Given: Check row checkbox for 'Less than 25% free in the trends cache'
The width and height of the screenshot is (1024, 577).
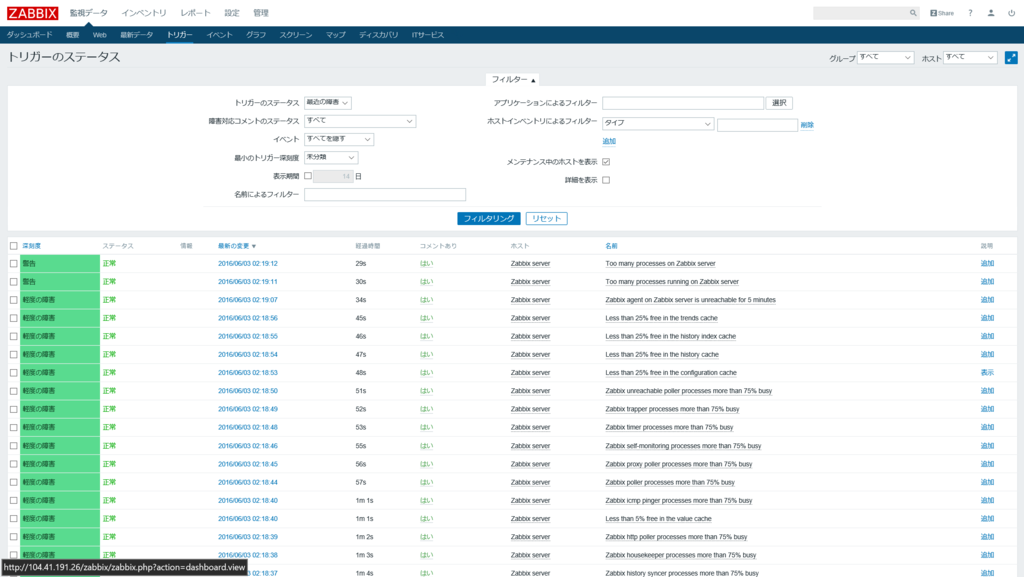Looking at the screenshot, I should (x=14, y=318).
